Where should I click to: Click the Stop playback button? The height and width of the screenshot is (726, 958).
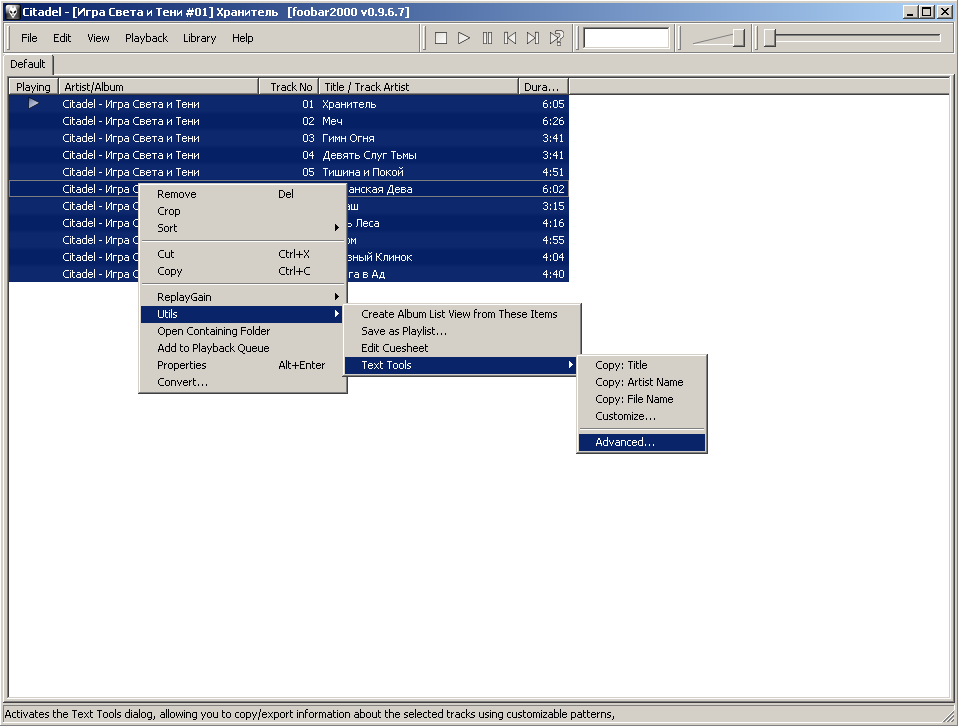(x=441, y=38)
